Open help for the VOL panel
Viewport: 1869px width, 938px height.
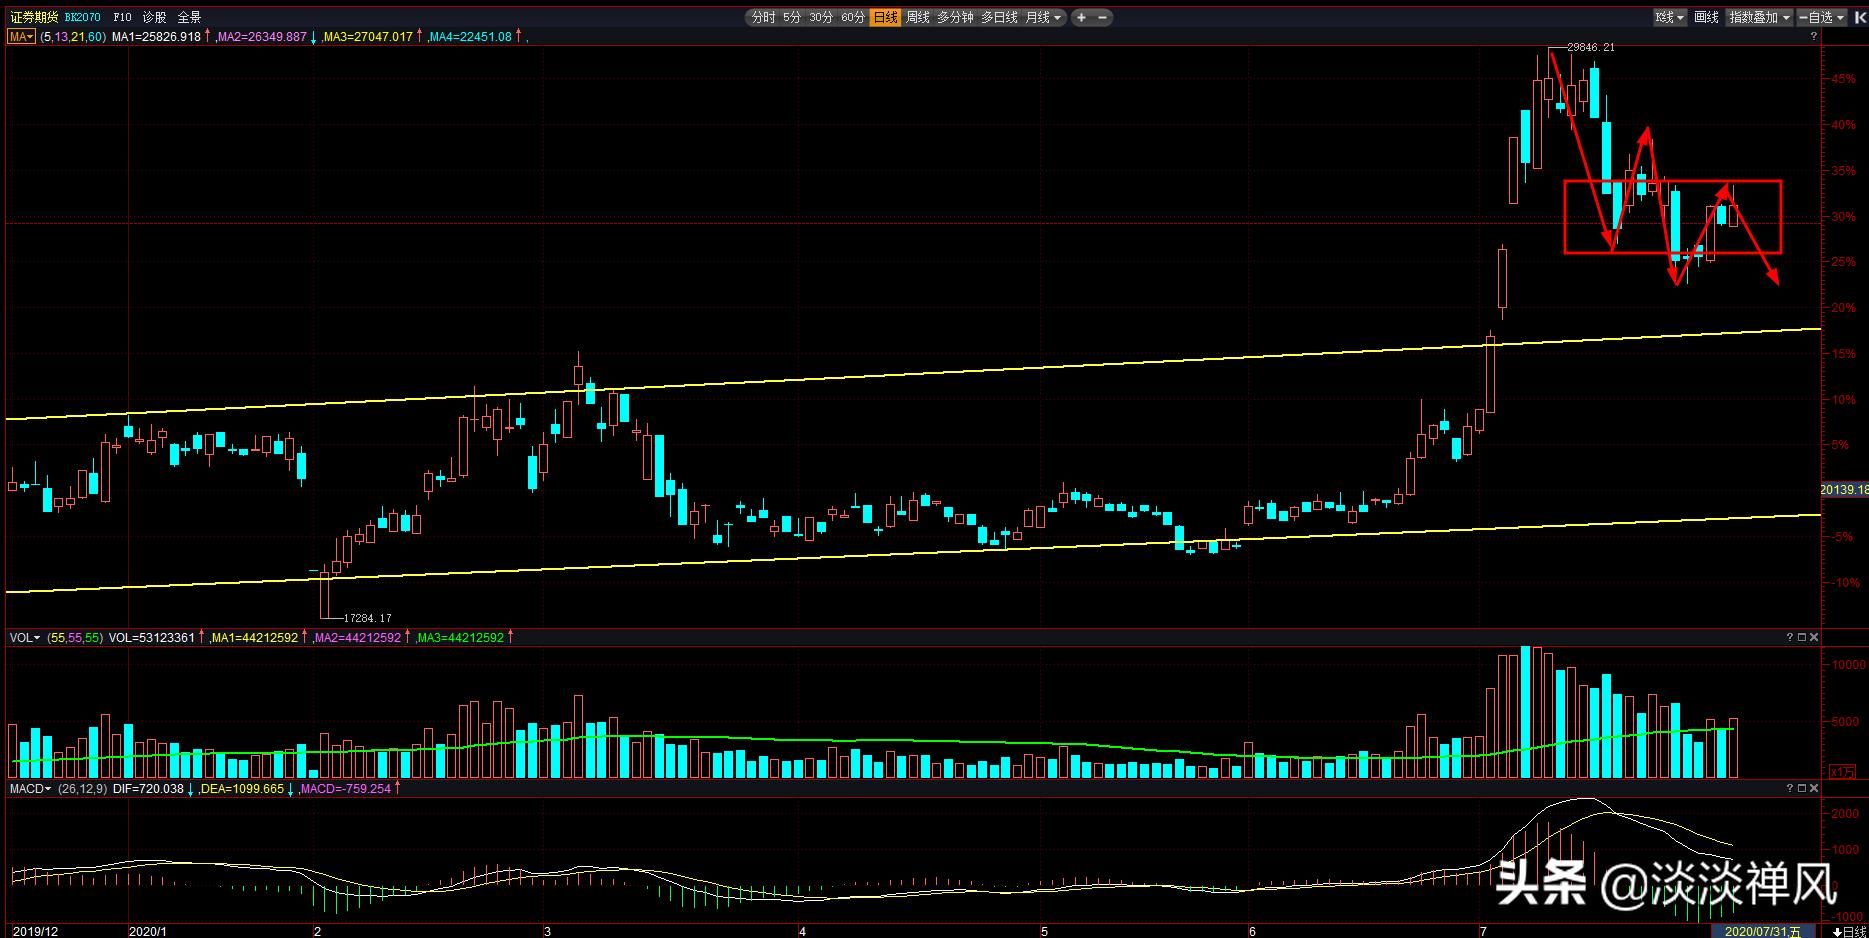[1790, 637]
